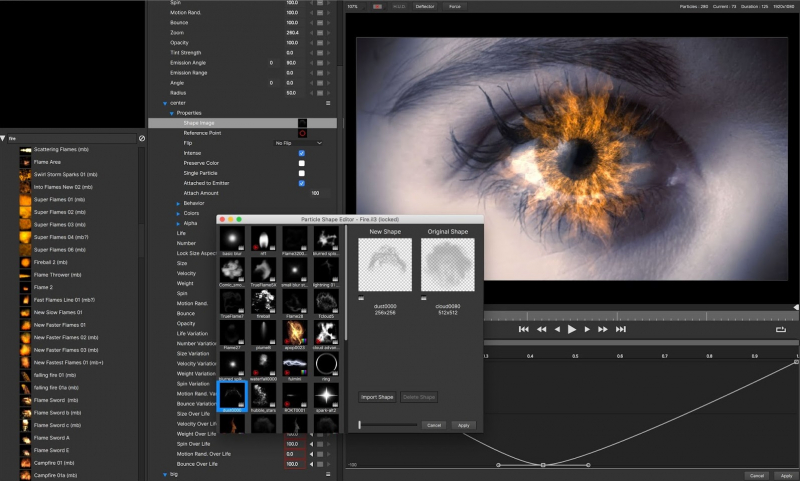Step back one frame

(557, 328)
